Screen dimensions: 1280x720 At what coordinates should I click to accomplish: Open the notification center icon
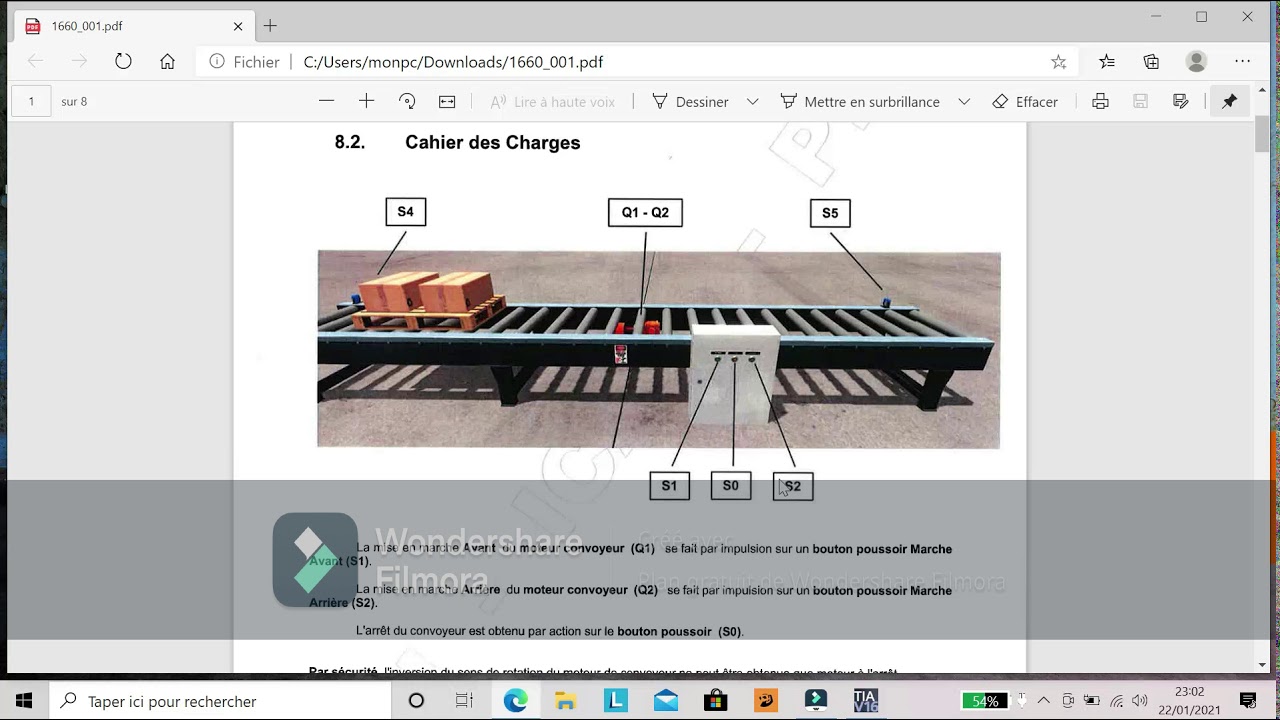[1248, 701]
